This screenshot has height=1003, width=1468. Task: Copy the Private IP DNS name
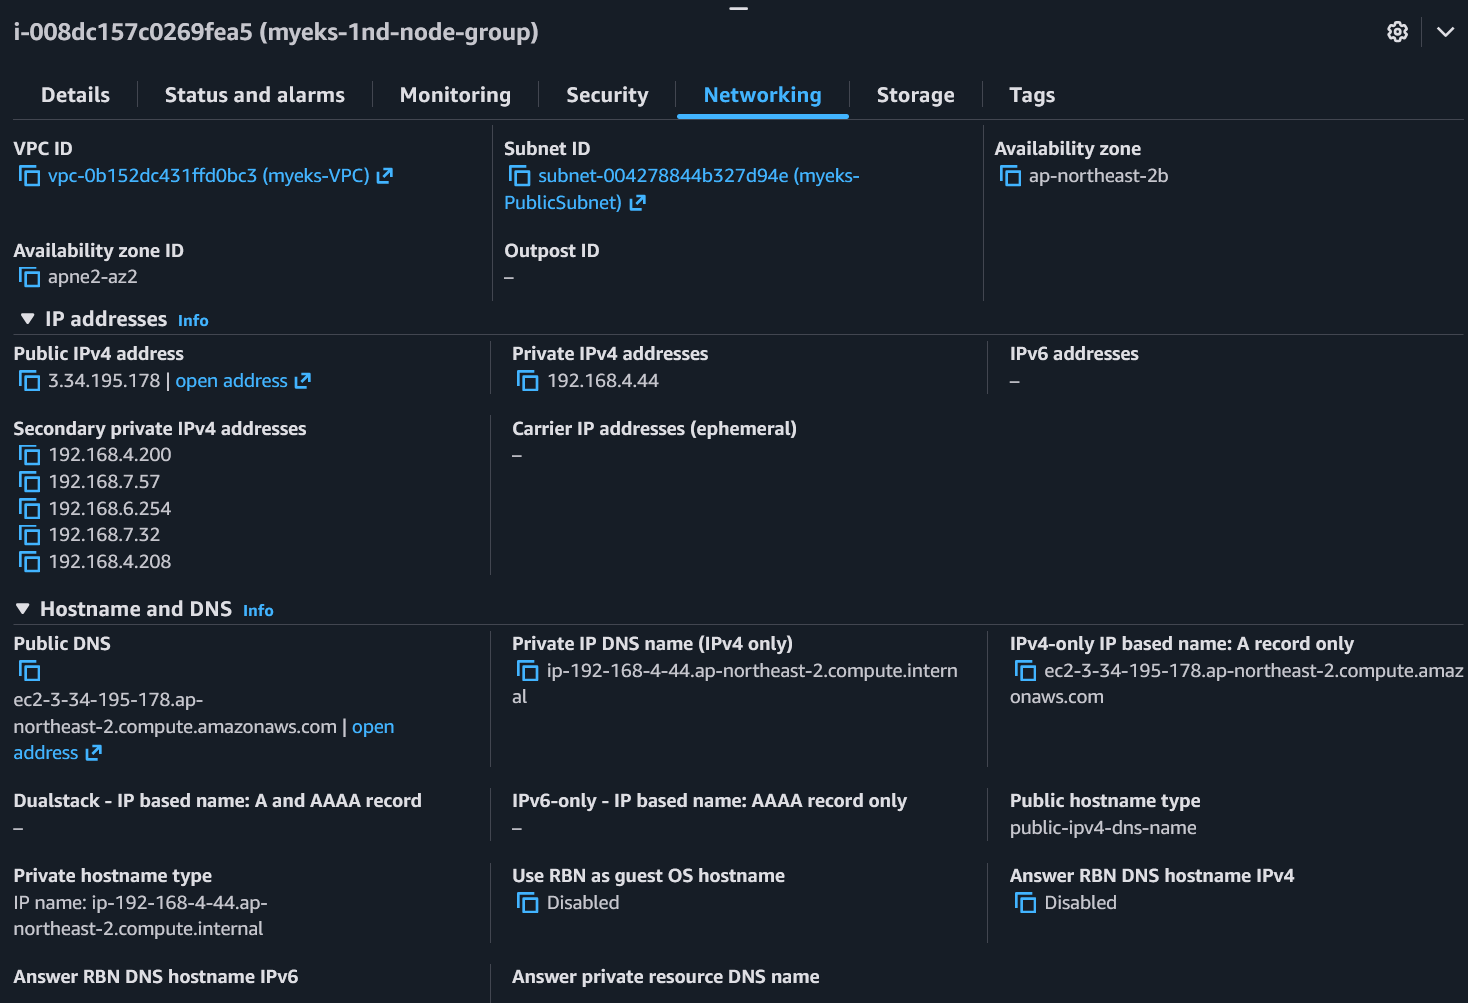click(x=527, y=671)
